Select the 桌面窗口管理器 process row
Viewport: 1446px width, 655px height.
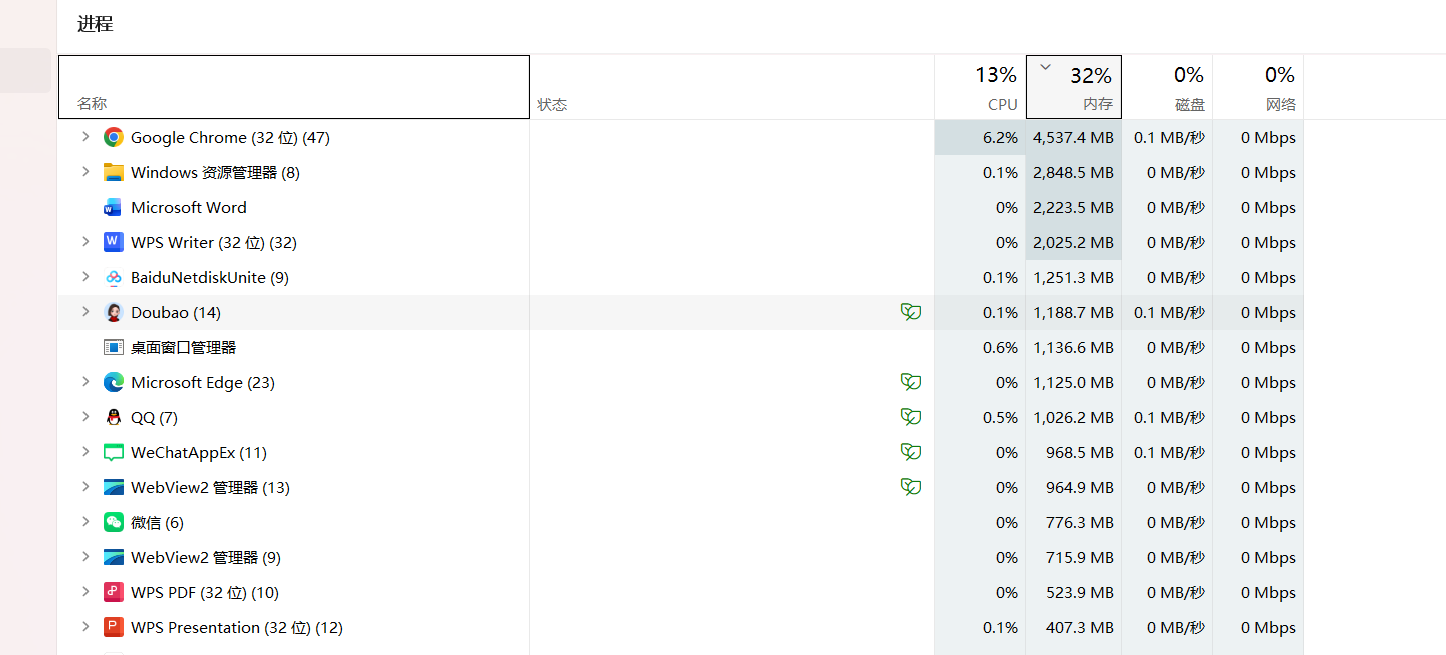pyautogui.click(x=680, y=347)
